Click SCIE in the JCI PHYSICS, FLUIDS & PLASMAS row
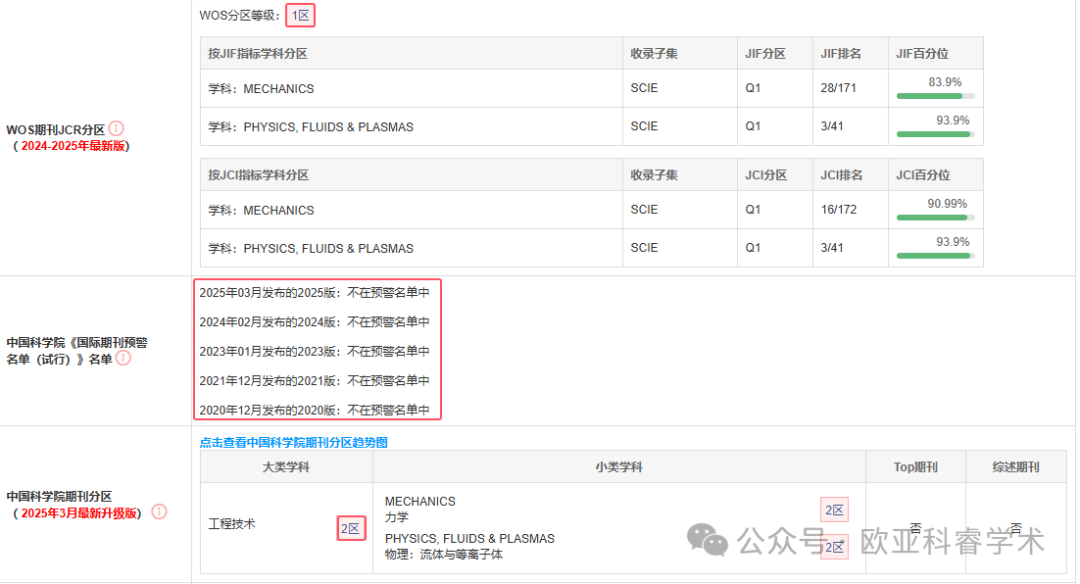 (644, 248)
